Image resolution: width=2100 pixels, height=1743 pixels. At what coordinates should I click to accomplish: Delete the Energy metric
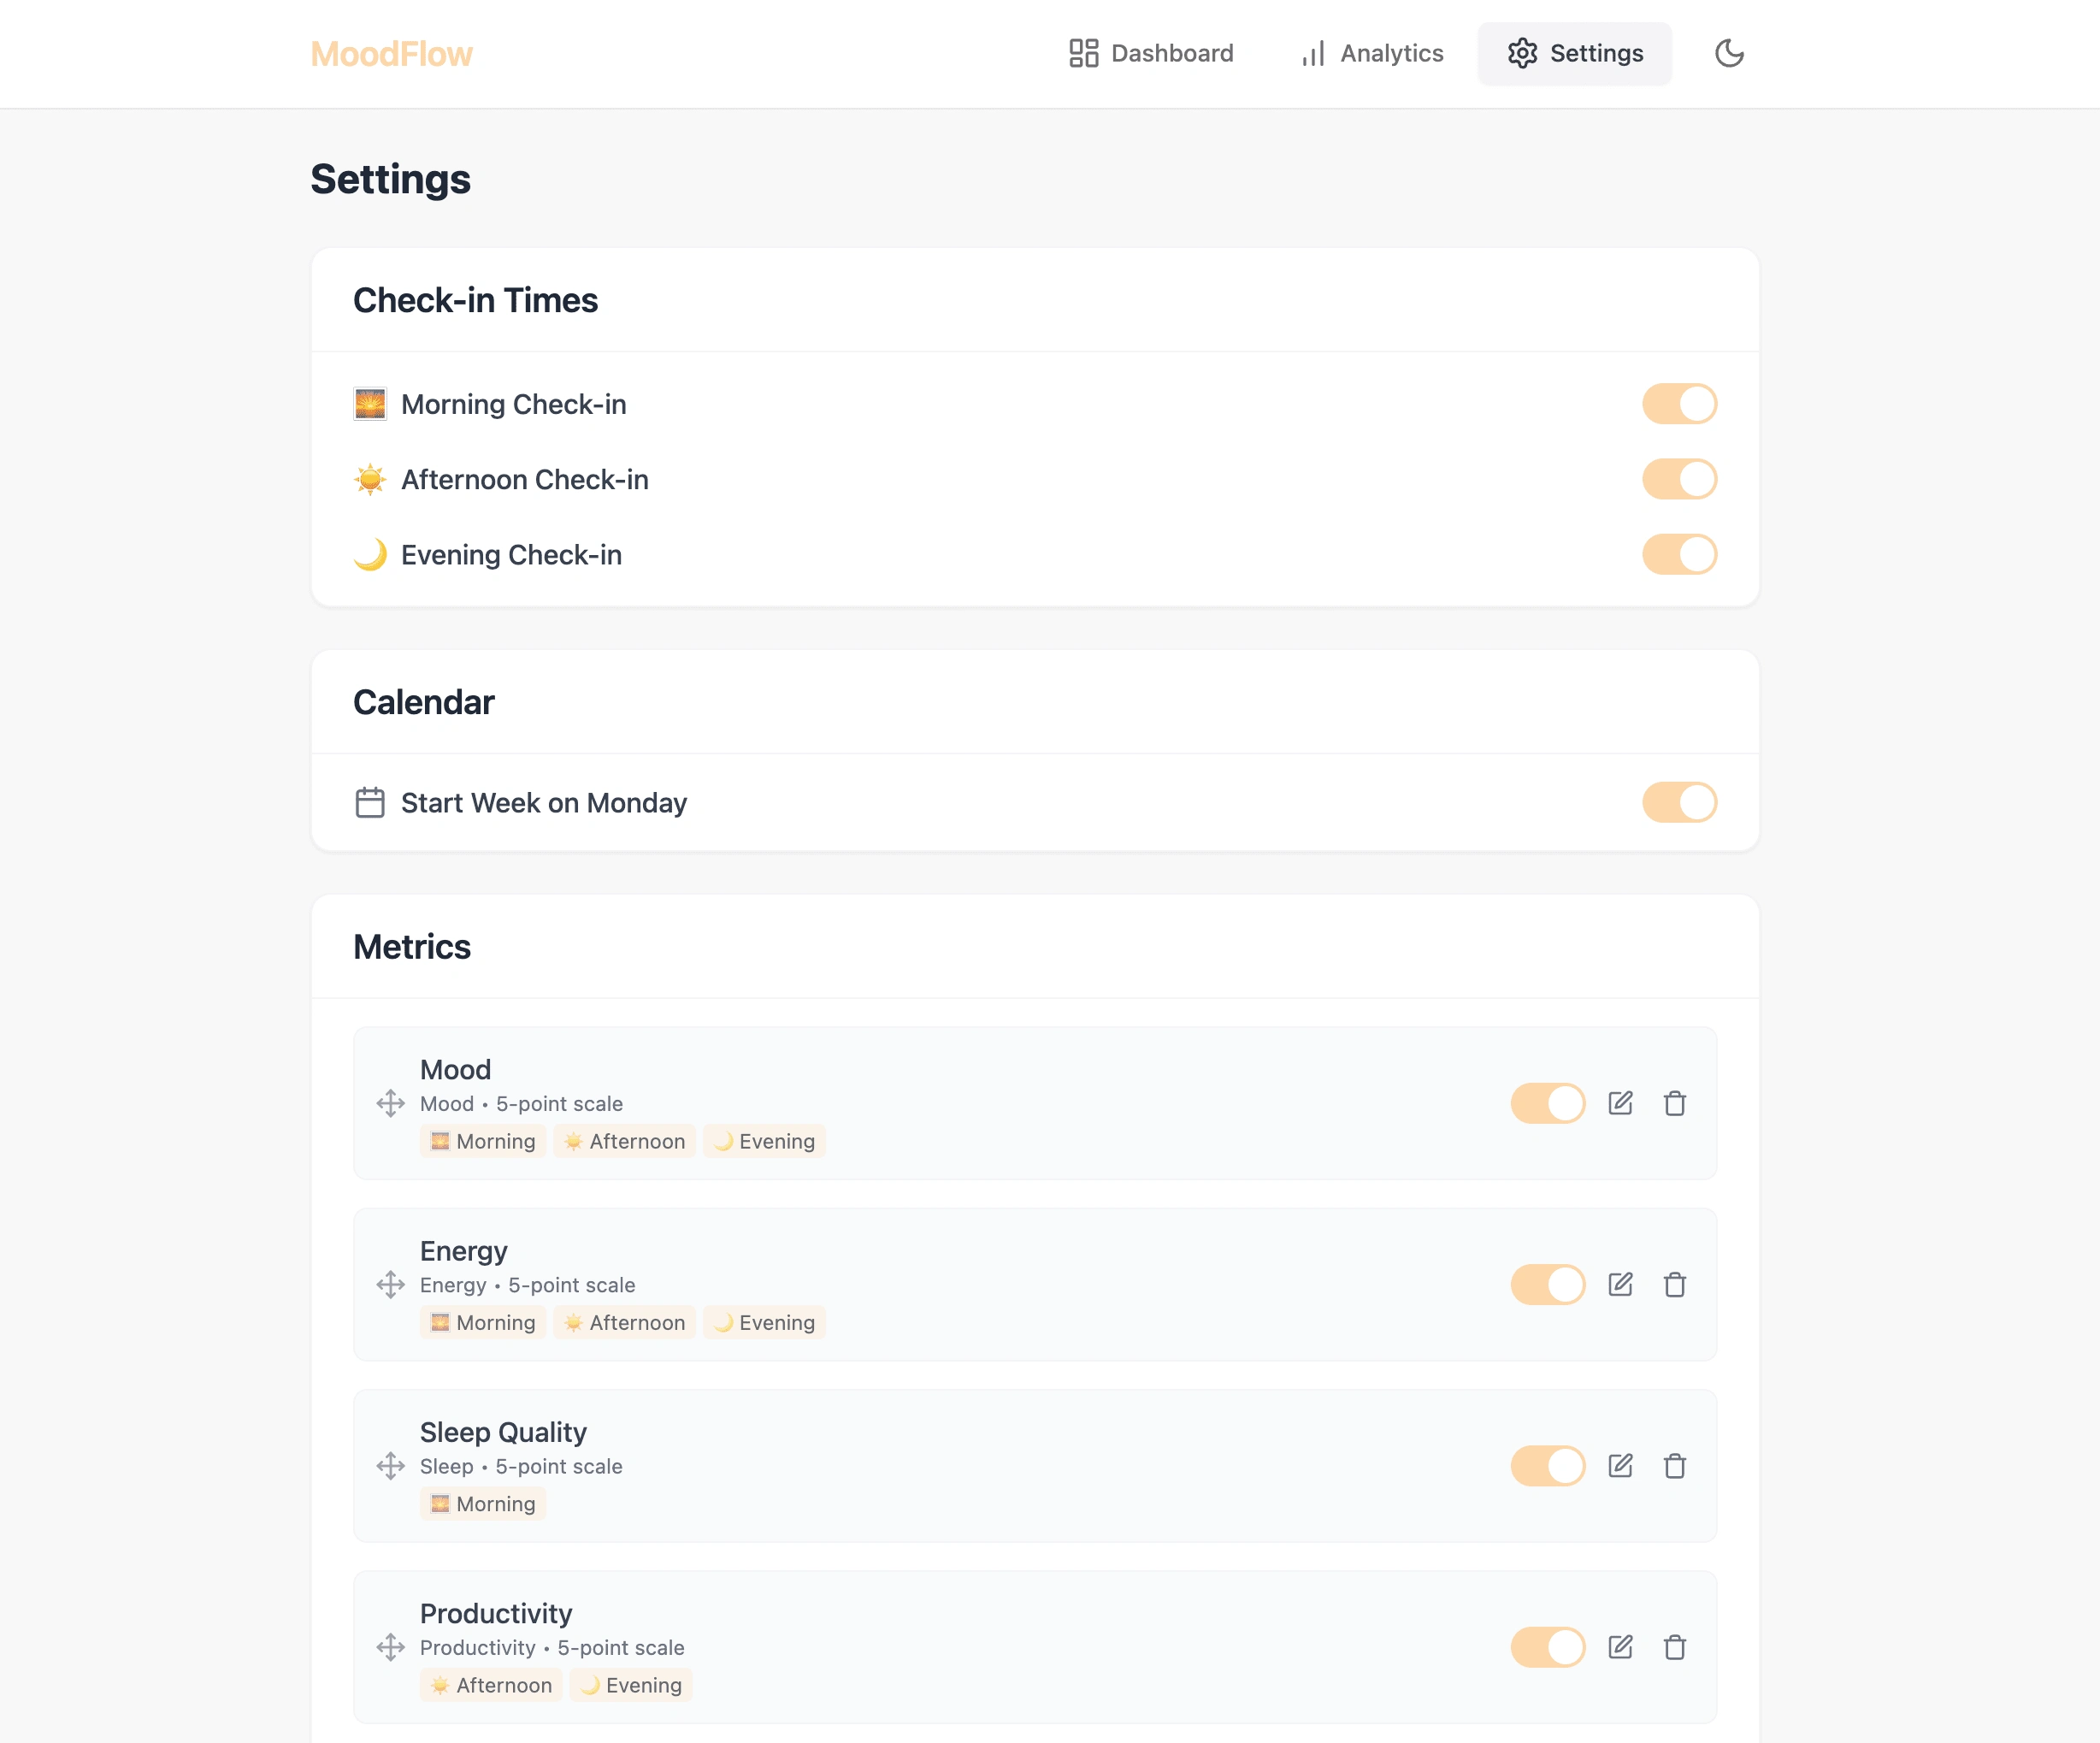click(x=1675, y=1284)
